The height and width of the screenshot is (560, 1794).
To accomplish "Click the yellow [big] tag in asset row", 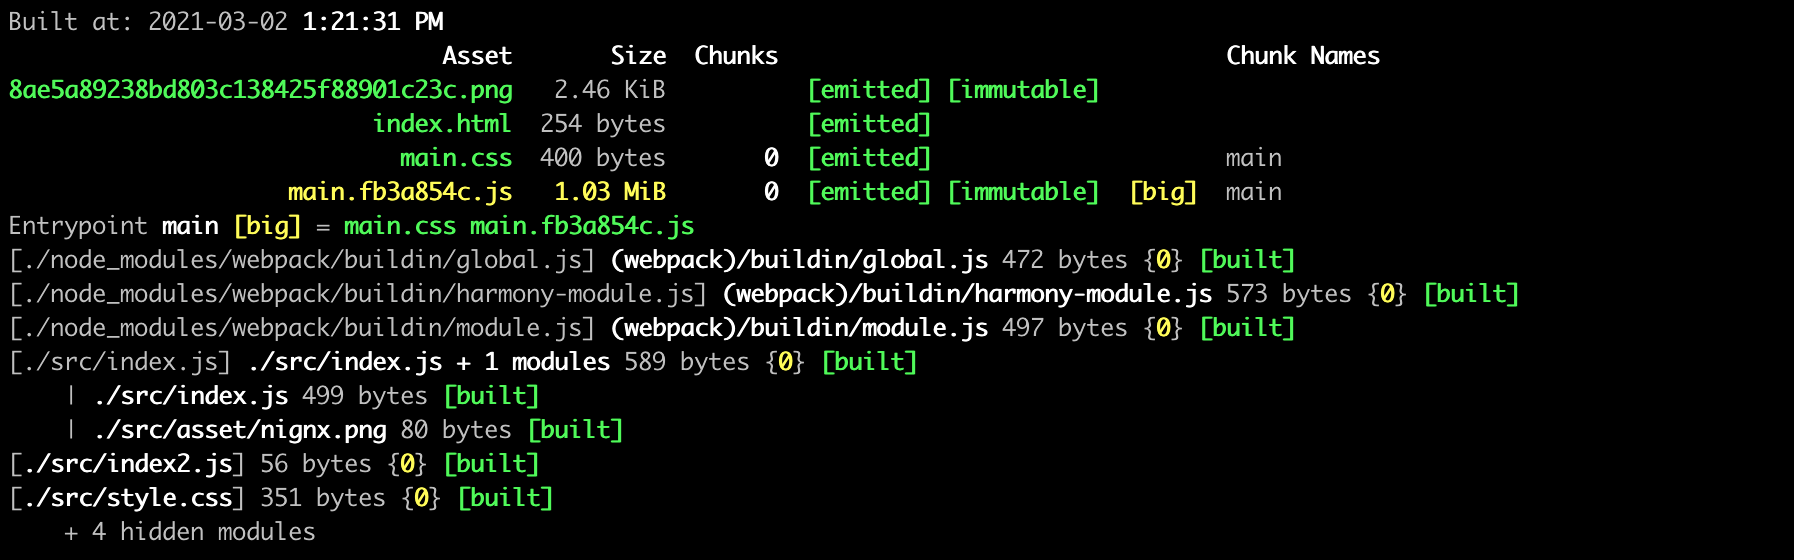I will tap(1163, 192).
